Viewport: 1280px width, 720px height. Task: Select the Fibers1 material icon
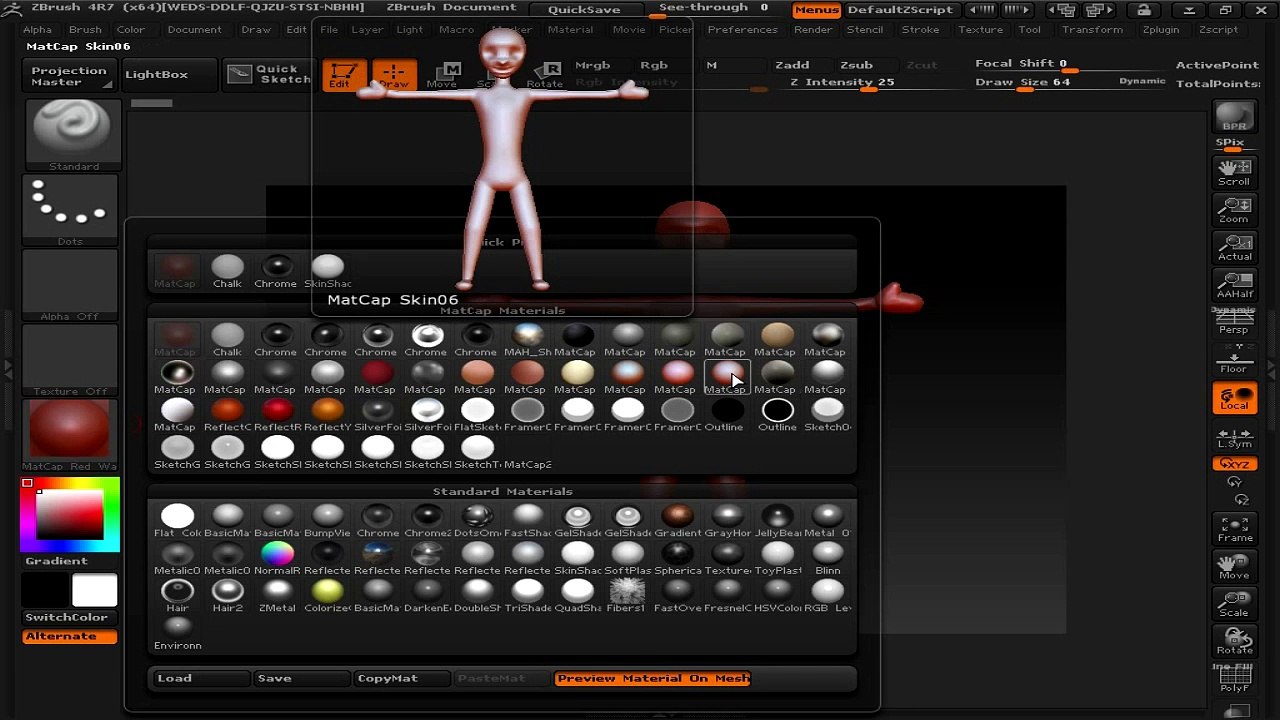(627, 595)
